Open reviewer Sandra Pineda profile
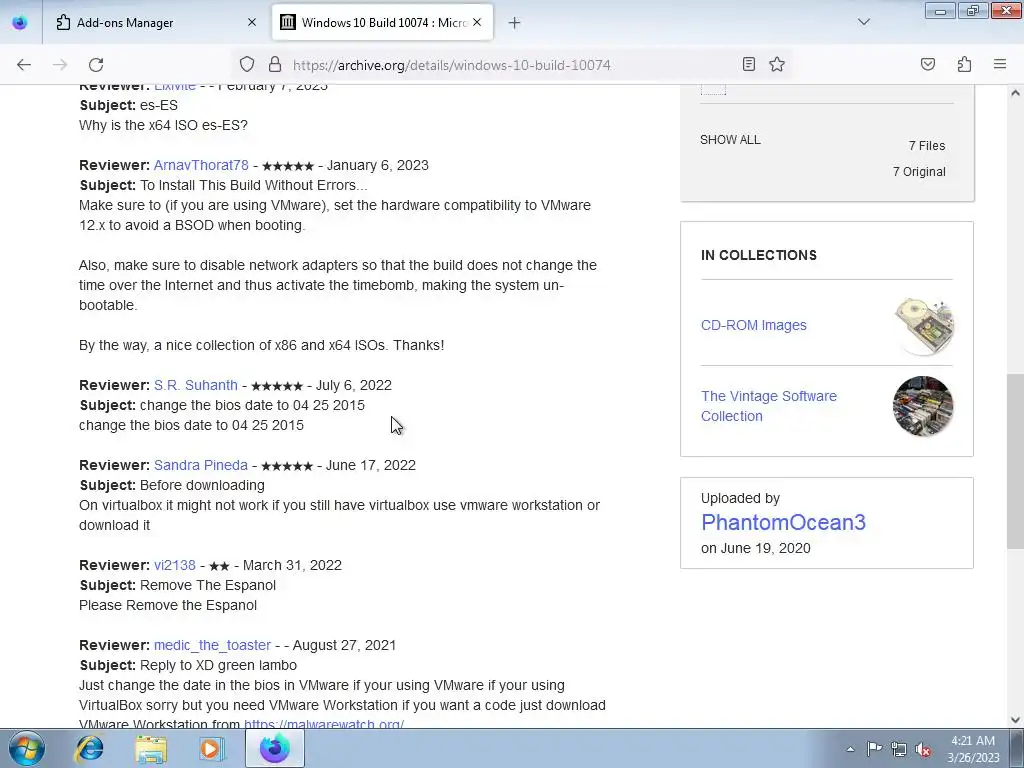Image resolution: width=1024 pixels, height=768 pixels. (x=200, y=465)
